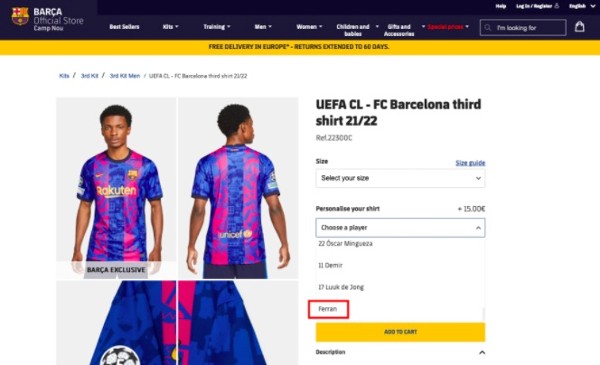The width and height of the screenshot is (600, 365).
Task: Select Ferran from the player list
Action: 328,309
